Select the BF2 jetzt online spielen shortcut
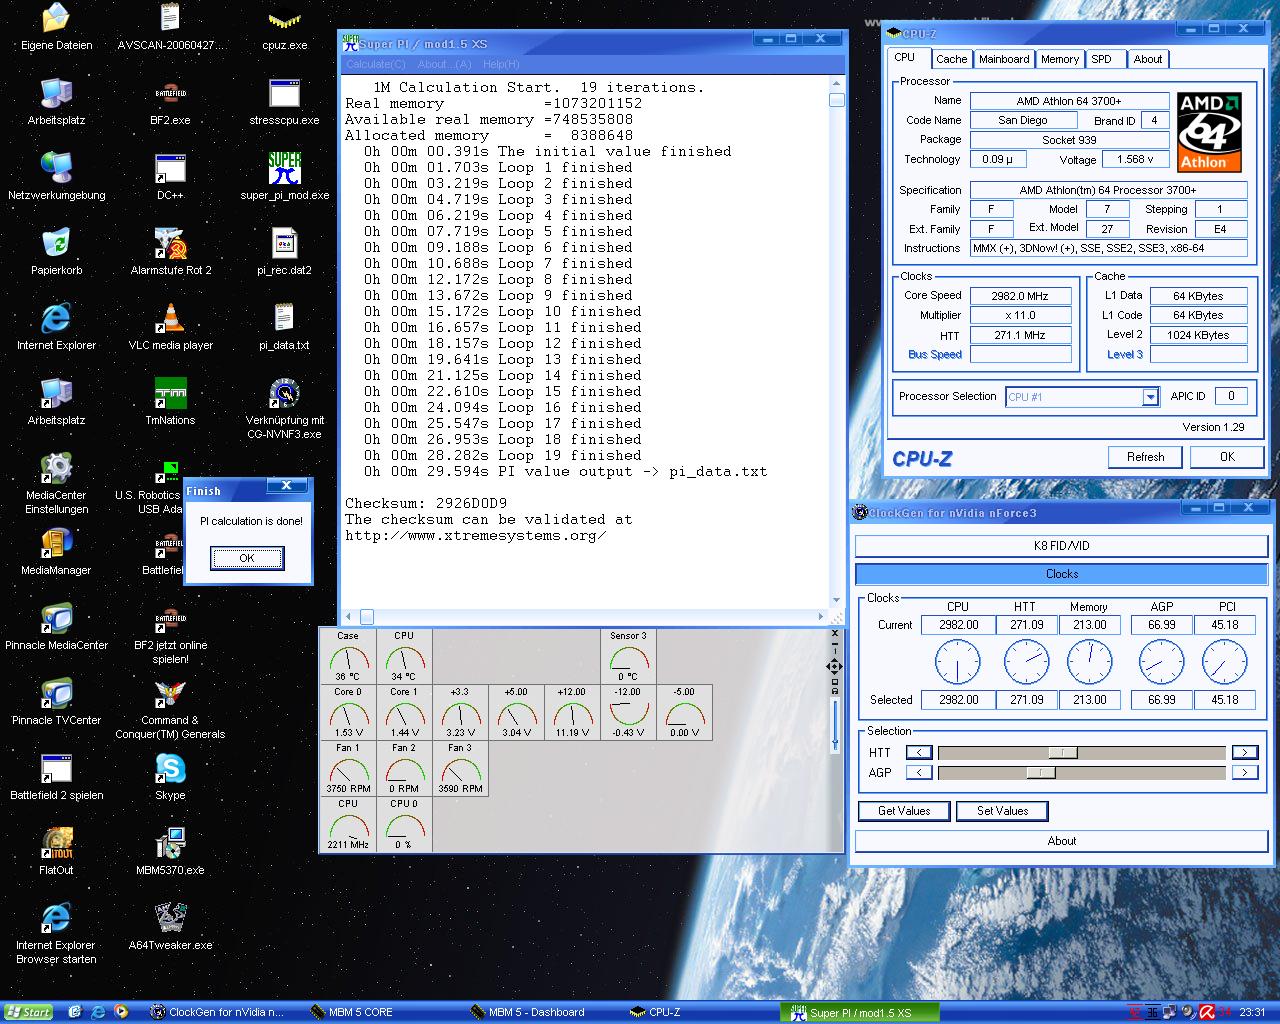The width and height of the screenshot is (1280, 1024). [170, 634]
